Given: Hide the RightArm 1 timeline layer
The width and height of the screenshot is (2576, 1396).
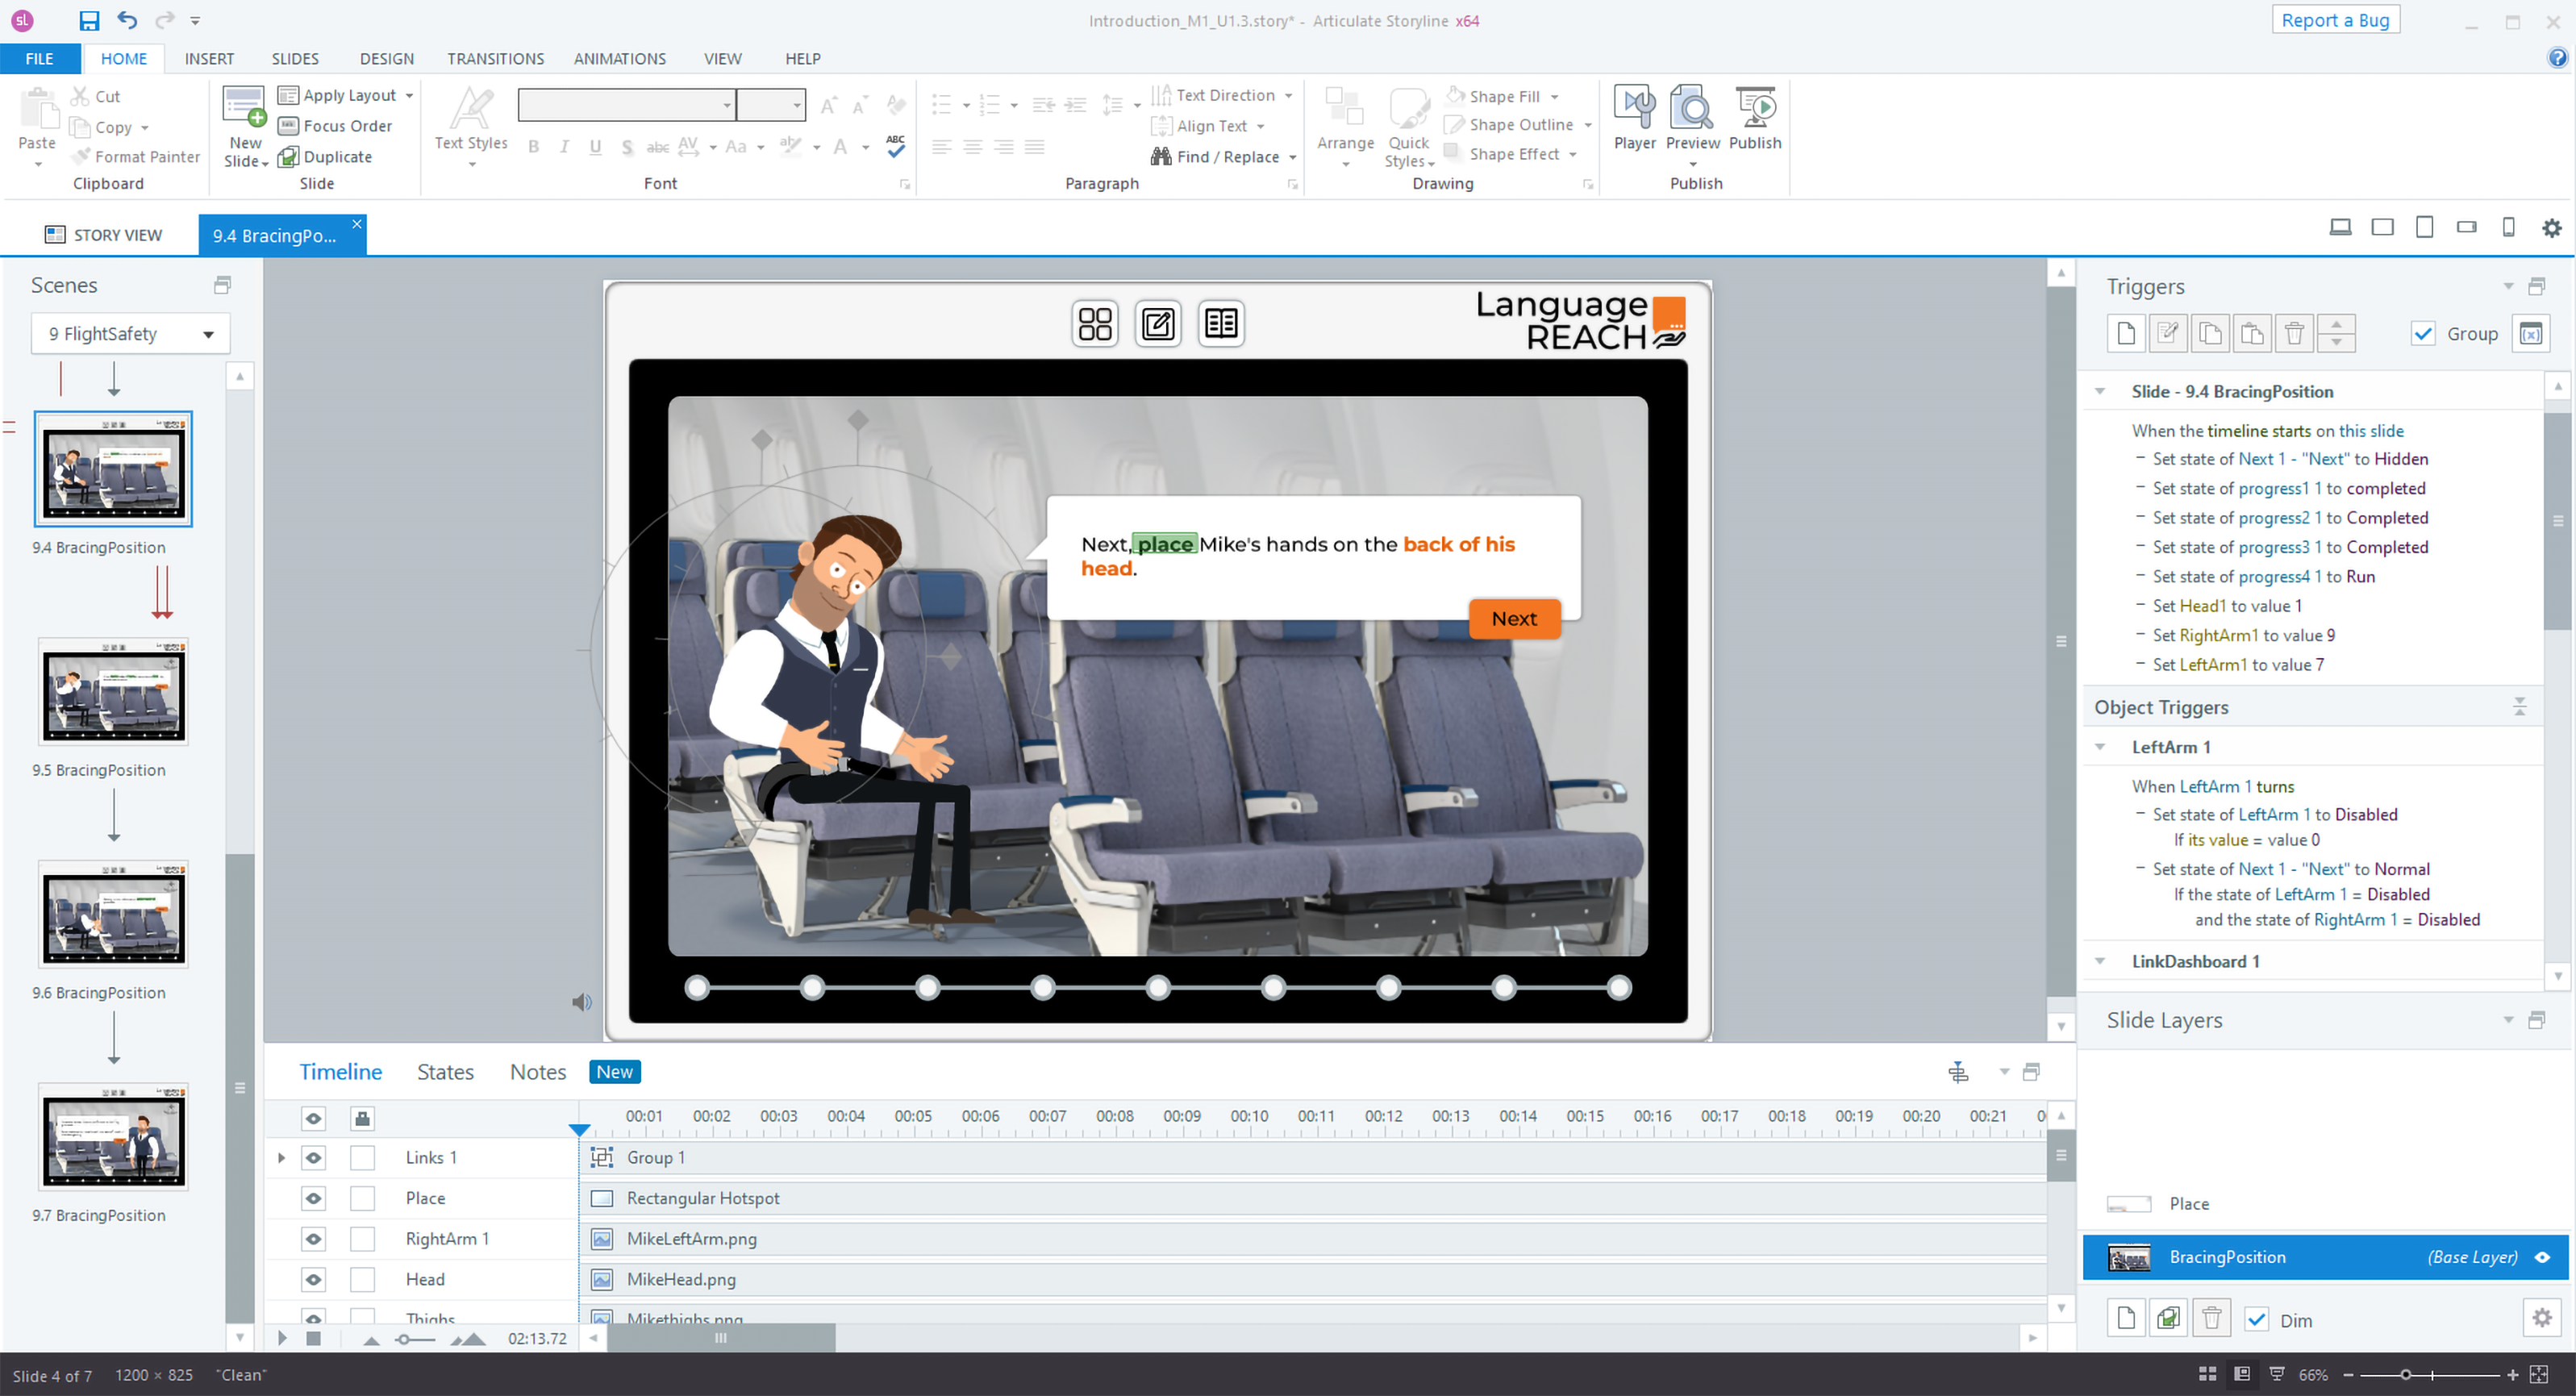Looking at the screenshot, I should (314, 1238).
